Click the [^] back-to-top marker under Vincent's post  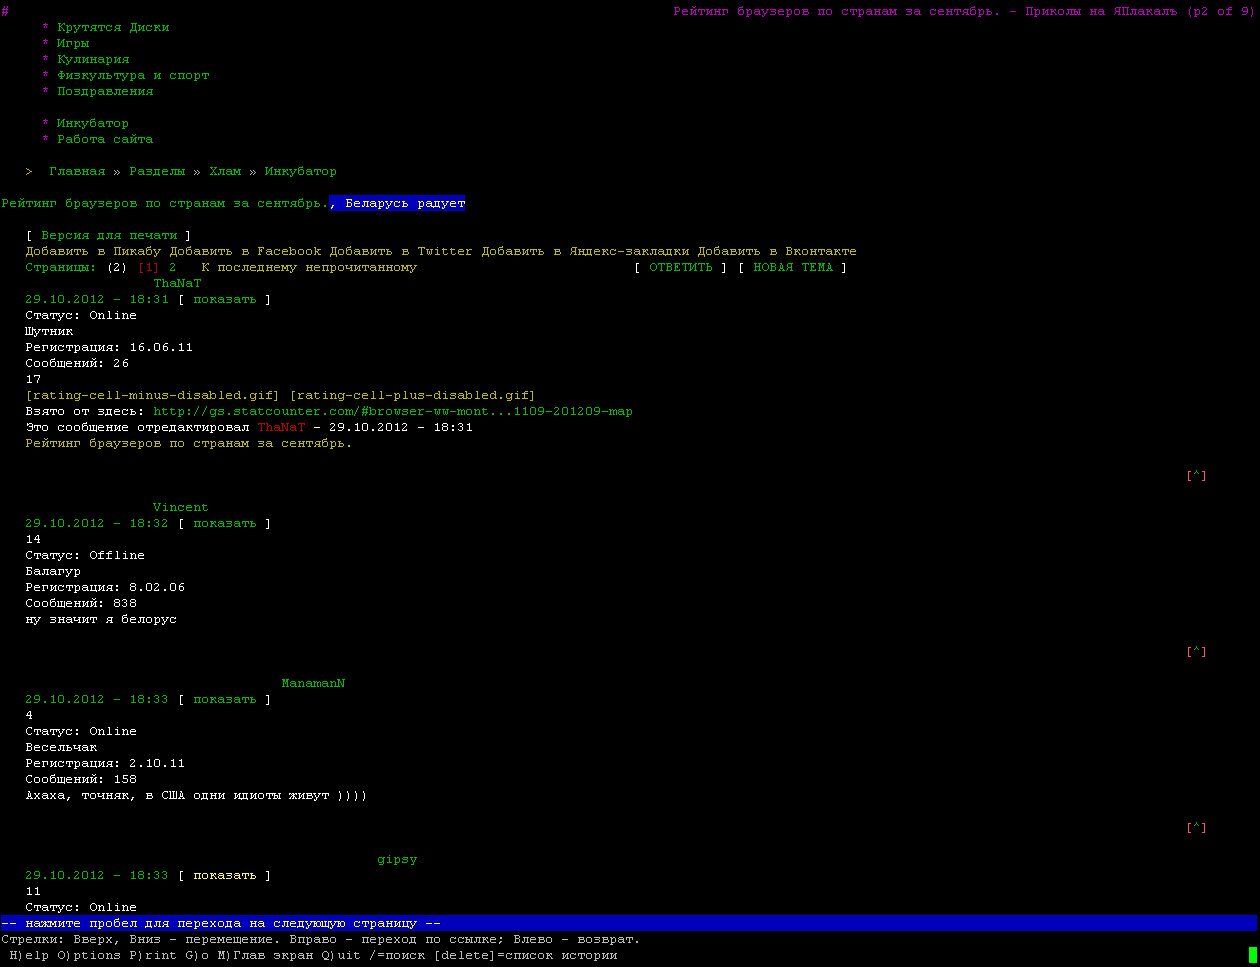[1195, 652]
